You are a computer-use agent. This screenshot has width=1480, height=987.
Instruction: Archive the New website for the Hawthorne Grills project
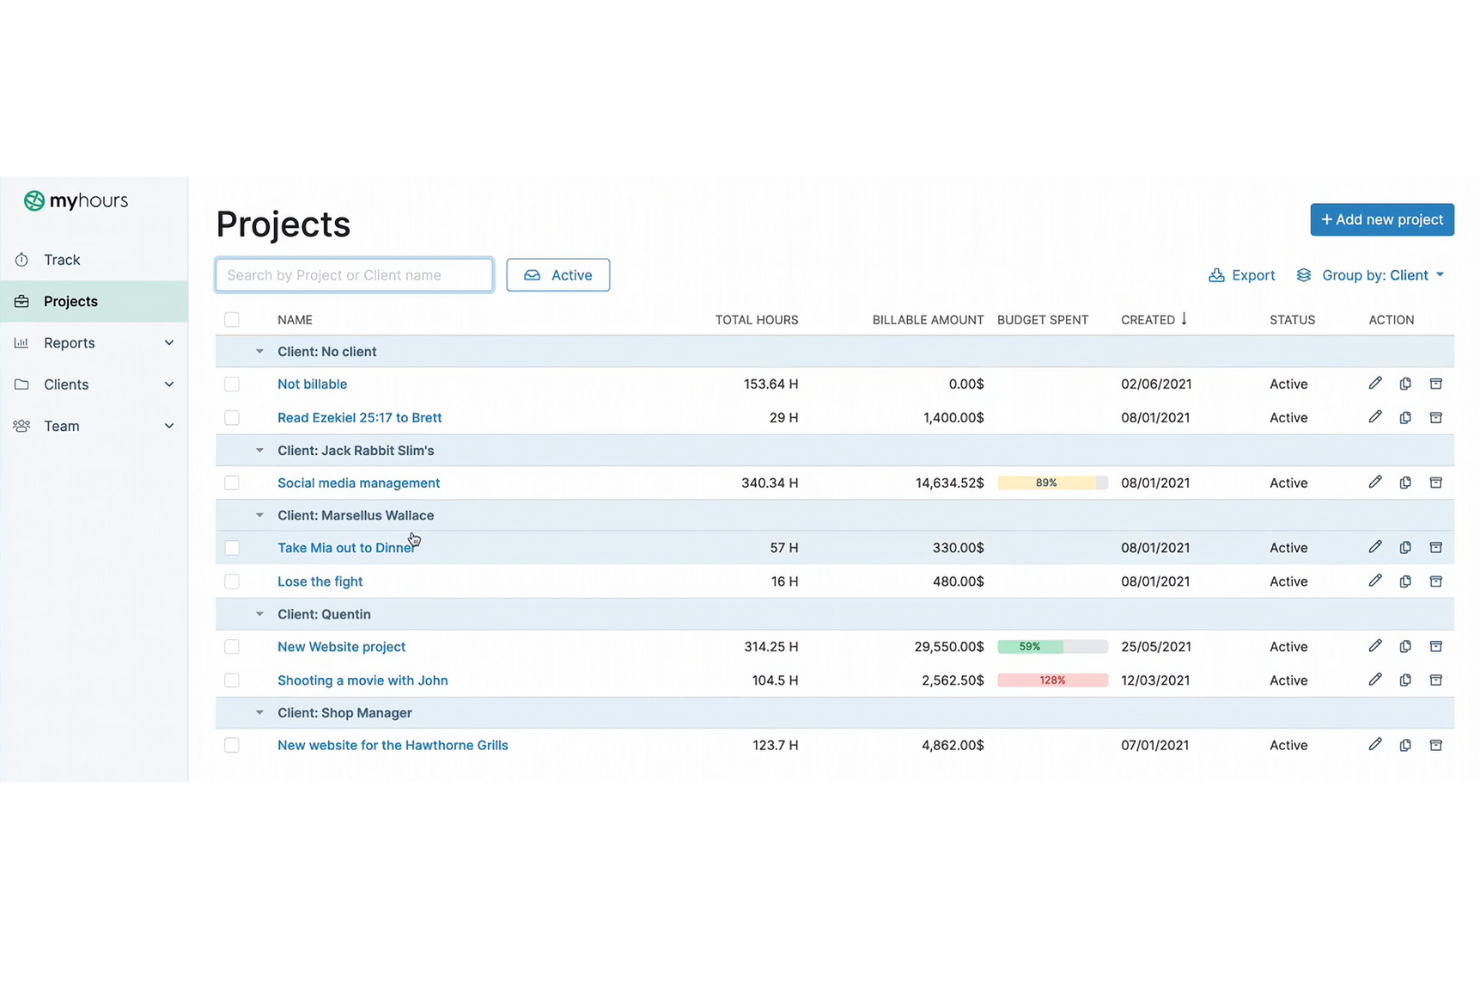click(x=1436, y=745)
